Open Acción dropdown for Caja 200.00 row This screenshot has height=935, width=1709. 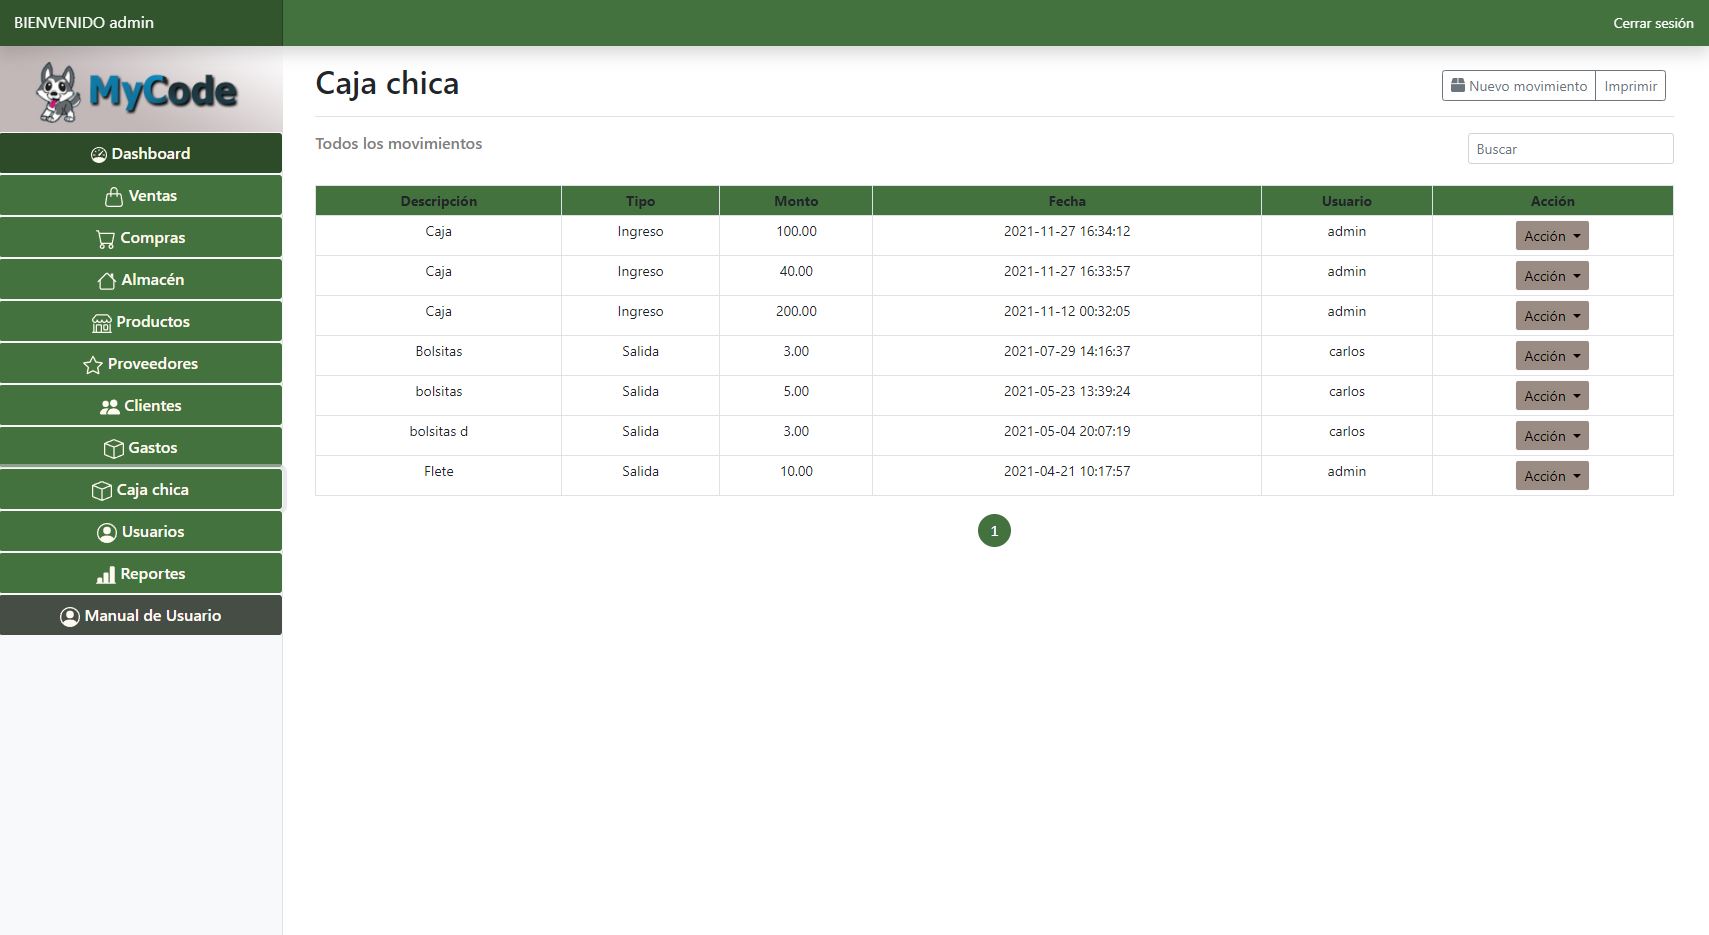click(x=1551, y=316)
